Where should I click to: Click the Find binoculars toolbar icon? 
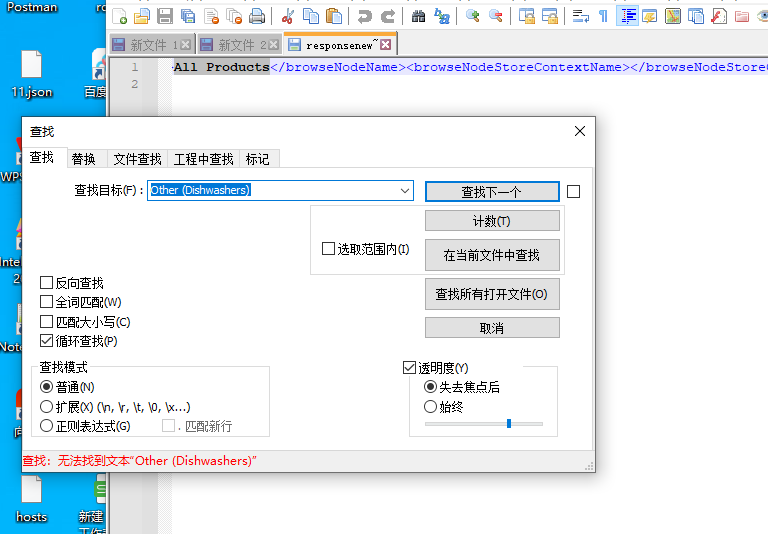pyautogui.click(x=418, y=17)
